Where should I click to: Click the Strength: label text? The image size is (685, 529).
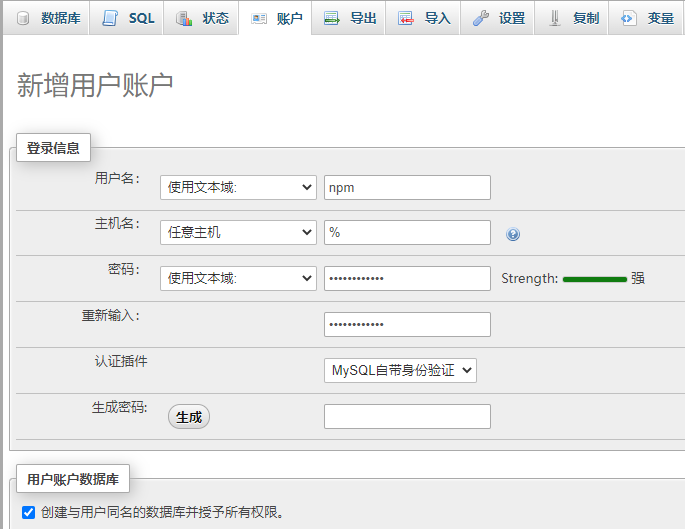(x=529, y=278)
